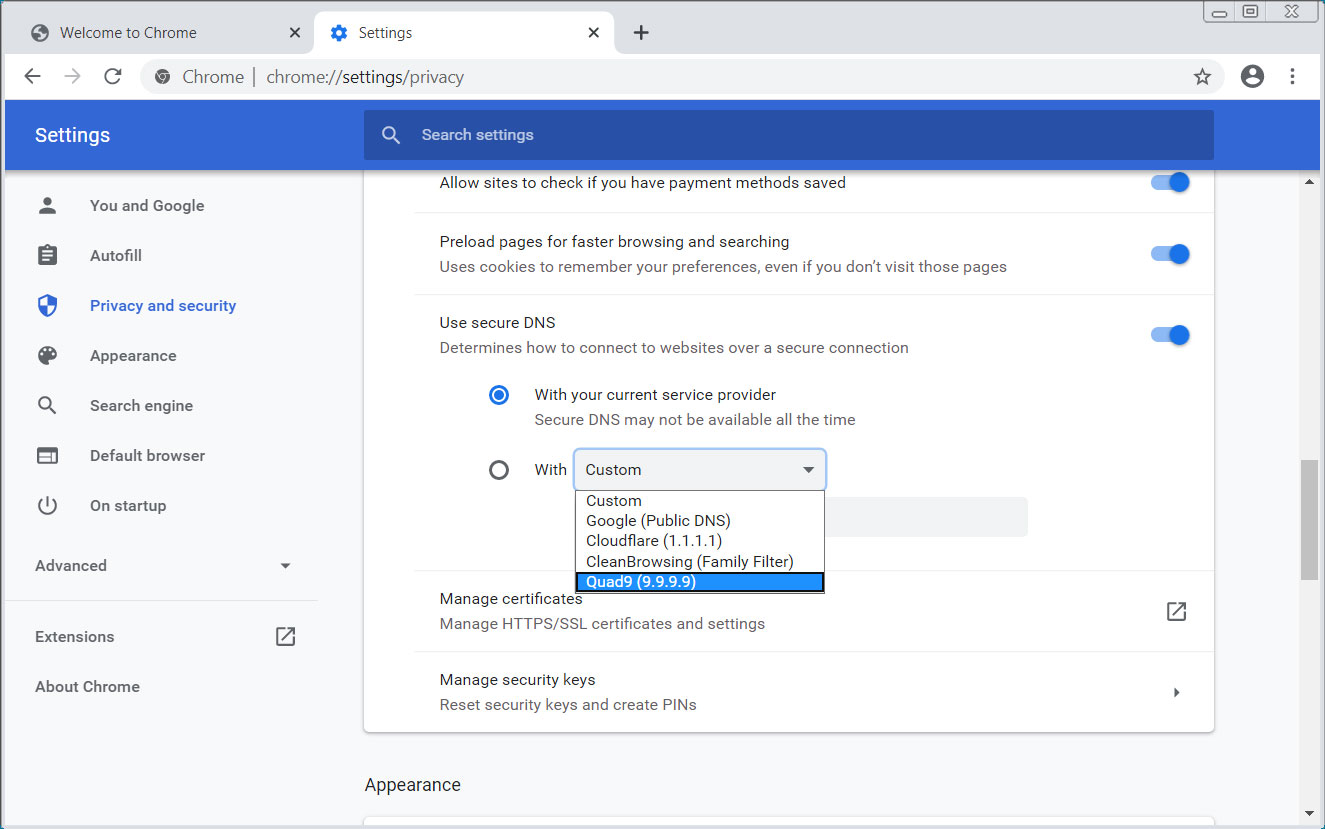Image resolution: width=1325 pixels, height=829 pixels.
Task: Click the custom DNS provider text field
Action: coord(927,517)
